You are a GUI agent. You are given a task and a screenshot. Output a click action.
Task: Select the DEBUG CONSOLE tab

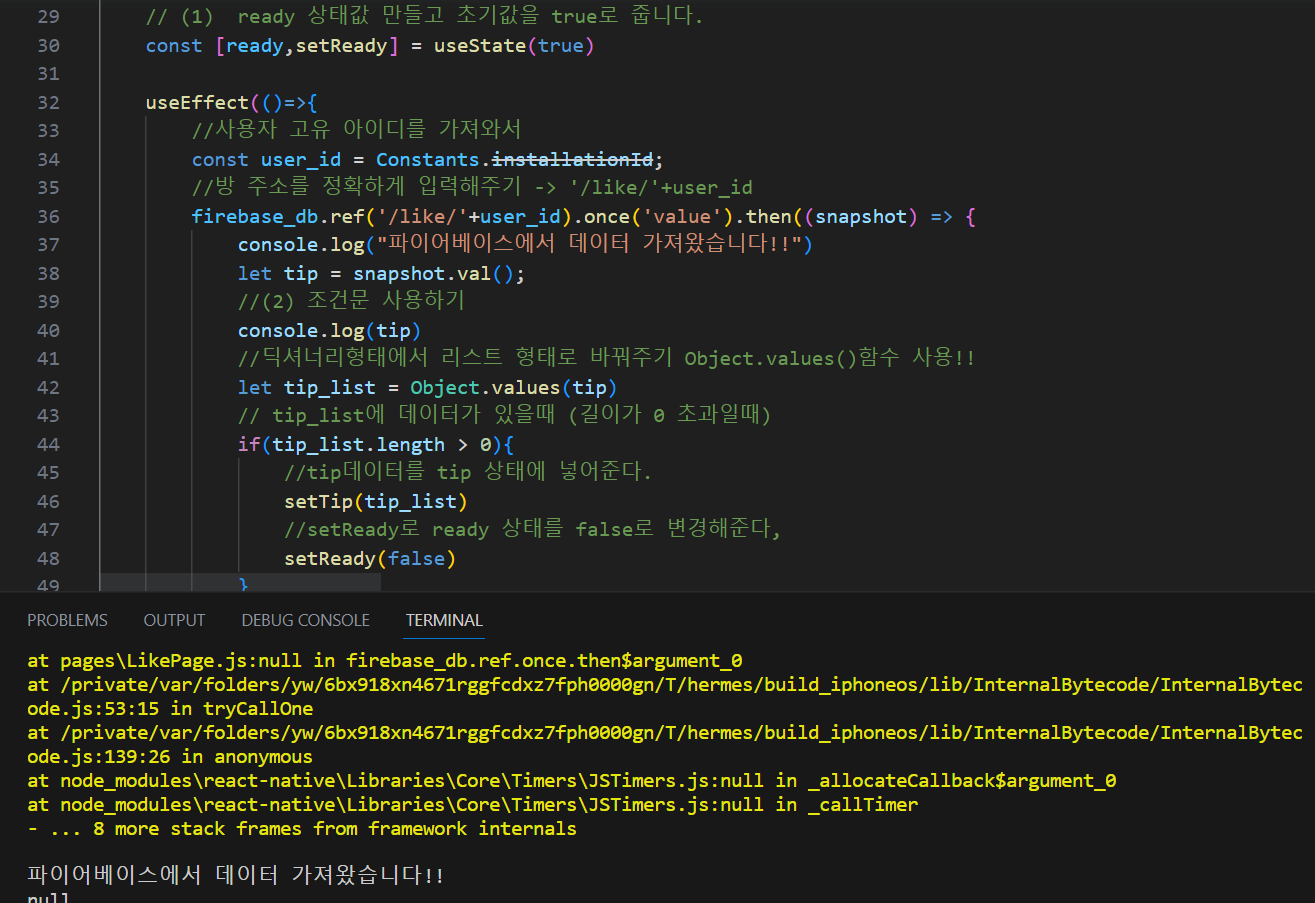click(x=305, y=620)
